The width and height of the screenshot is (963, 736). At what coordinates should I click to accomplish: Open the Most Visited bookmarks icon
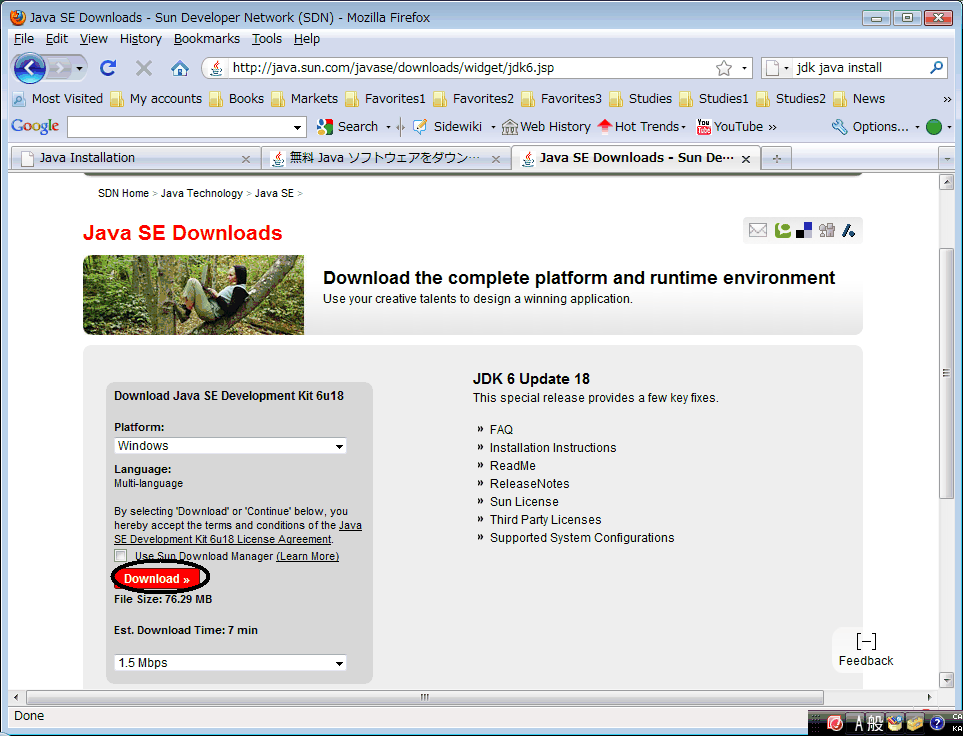click(x=19, y=99)
